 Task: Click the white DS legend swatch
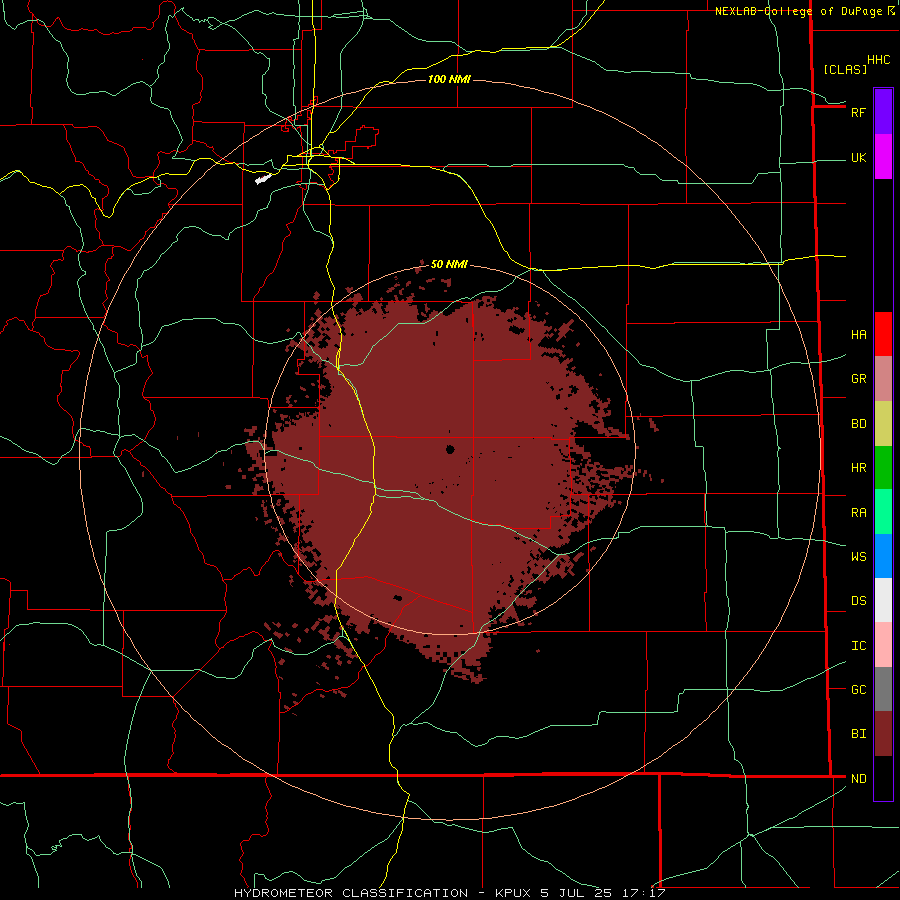click(x=883, y=600)
